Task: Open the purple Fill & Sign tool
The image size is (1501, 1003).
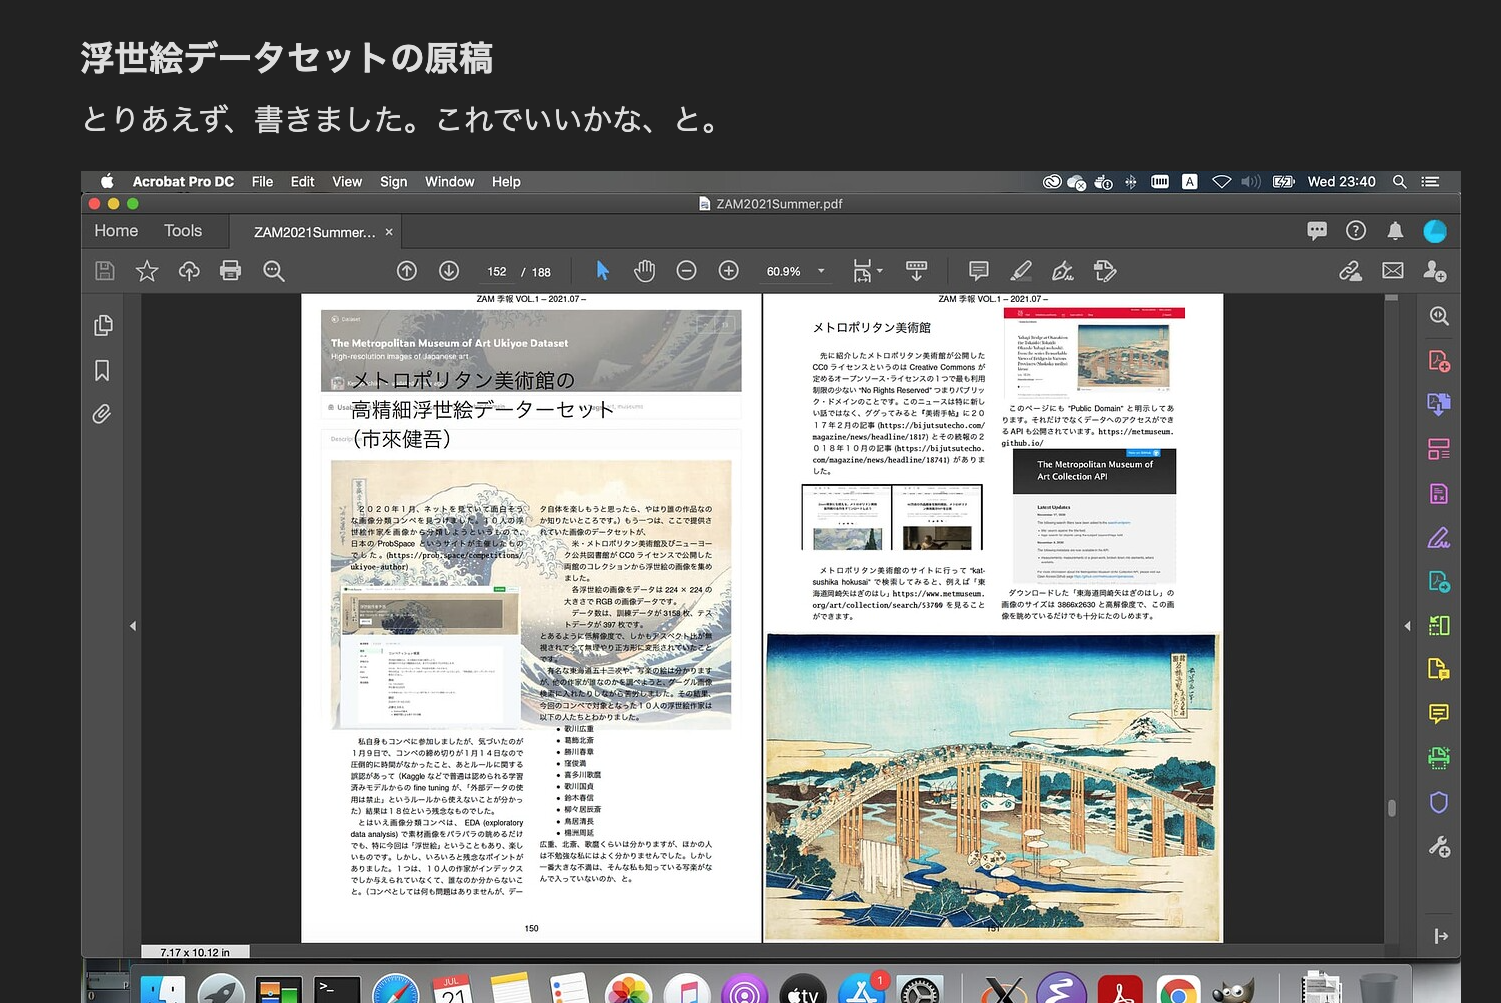Action: coord(1439,538)
